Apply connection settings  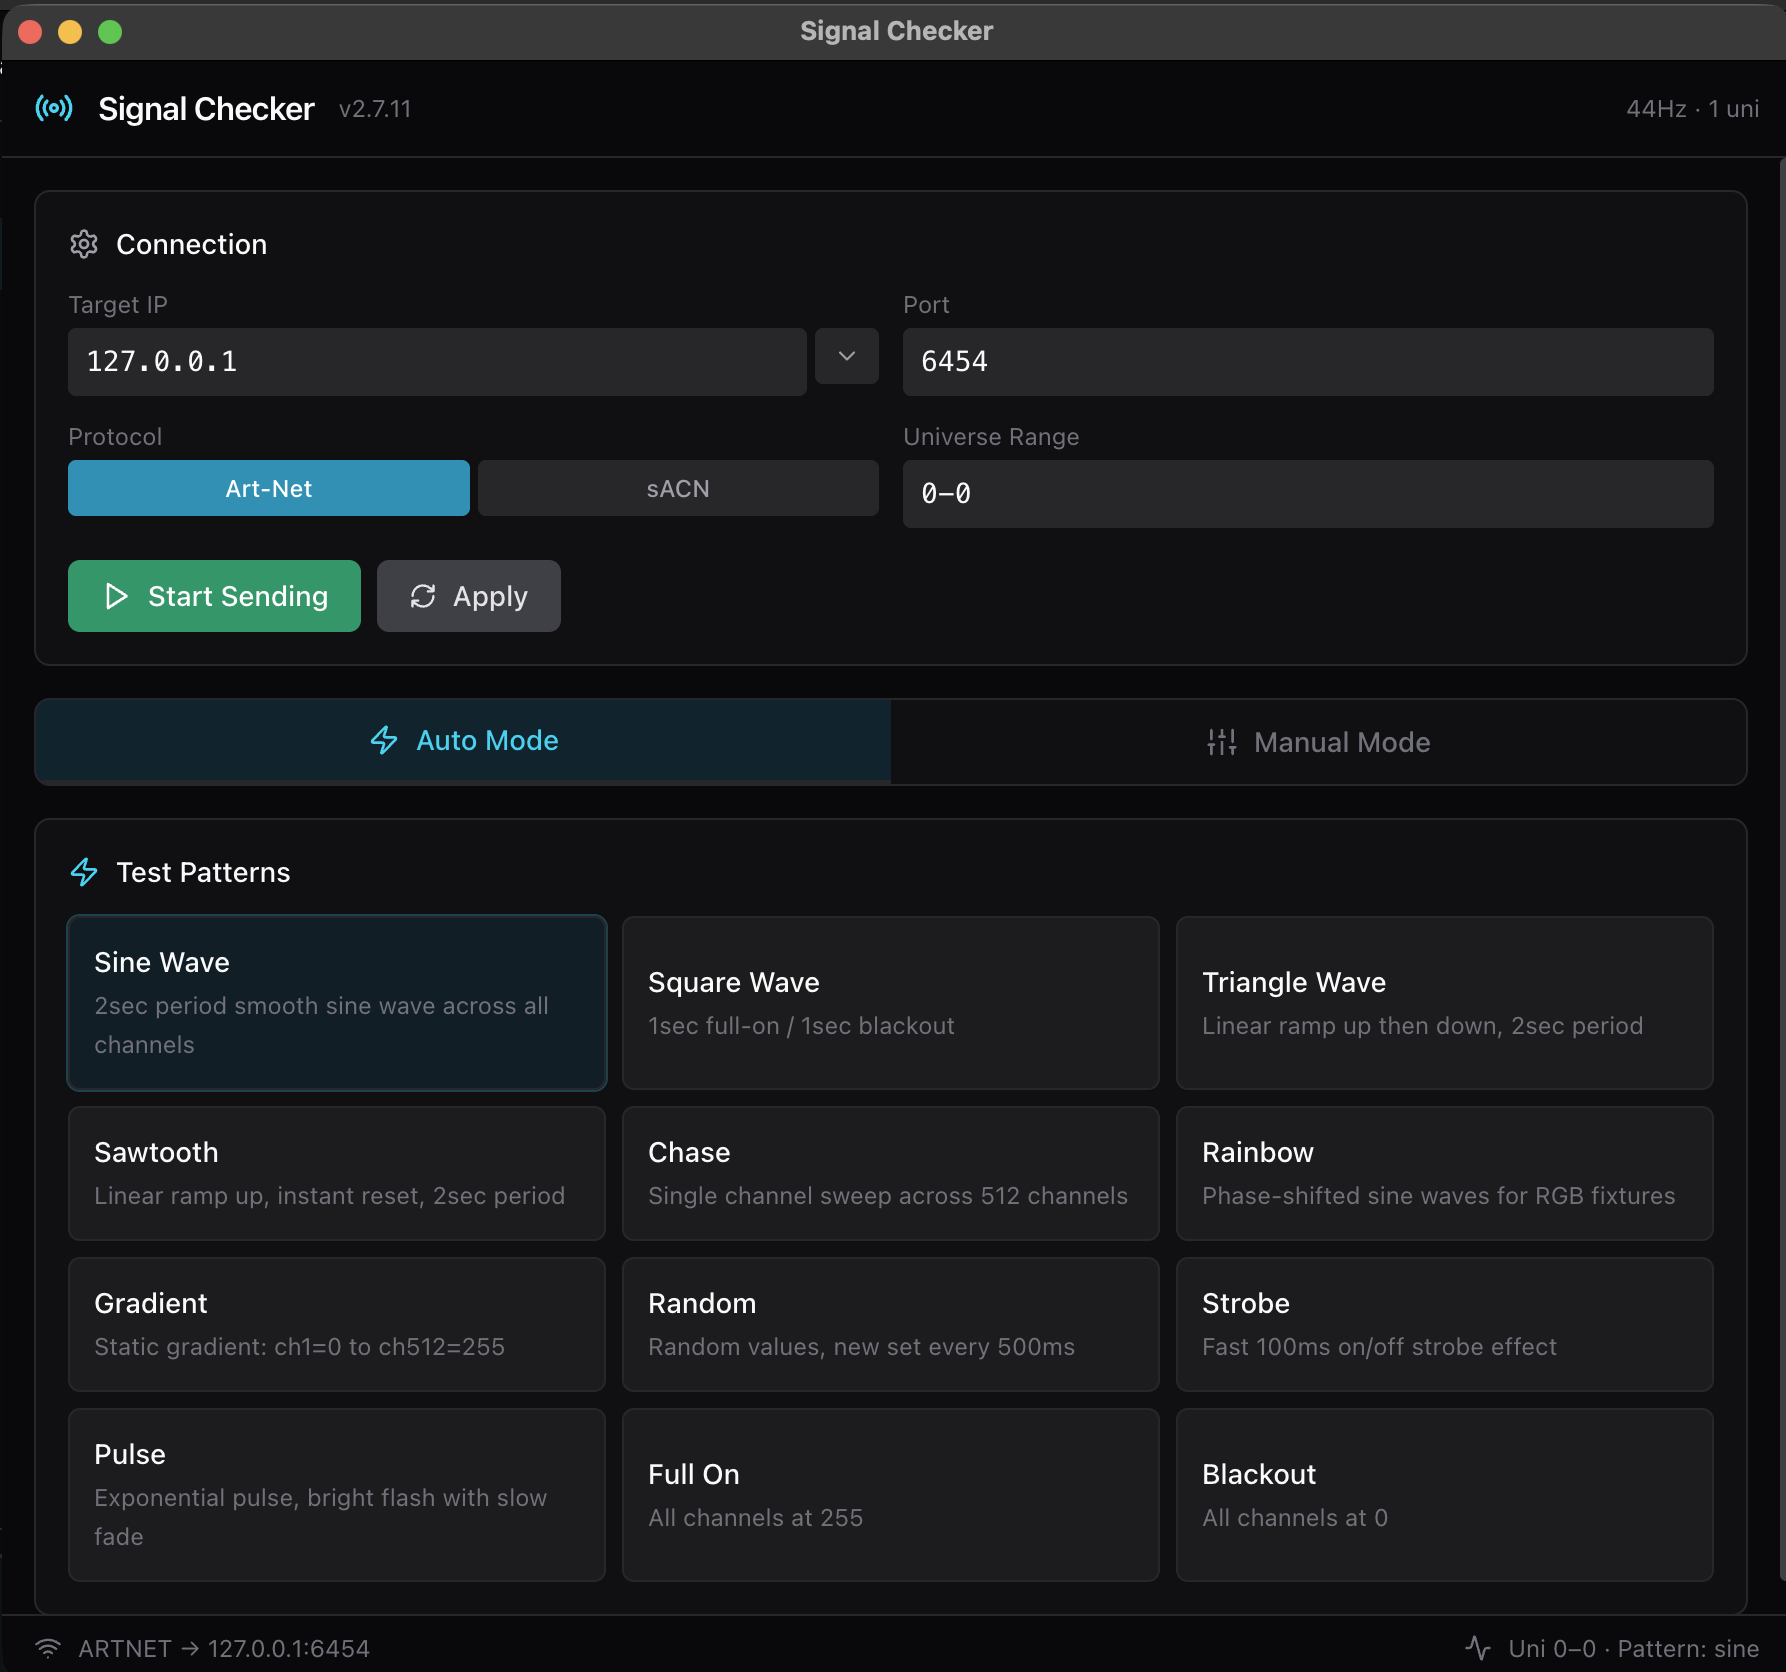469,596
